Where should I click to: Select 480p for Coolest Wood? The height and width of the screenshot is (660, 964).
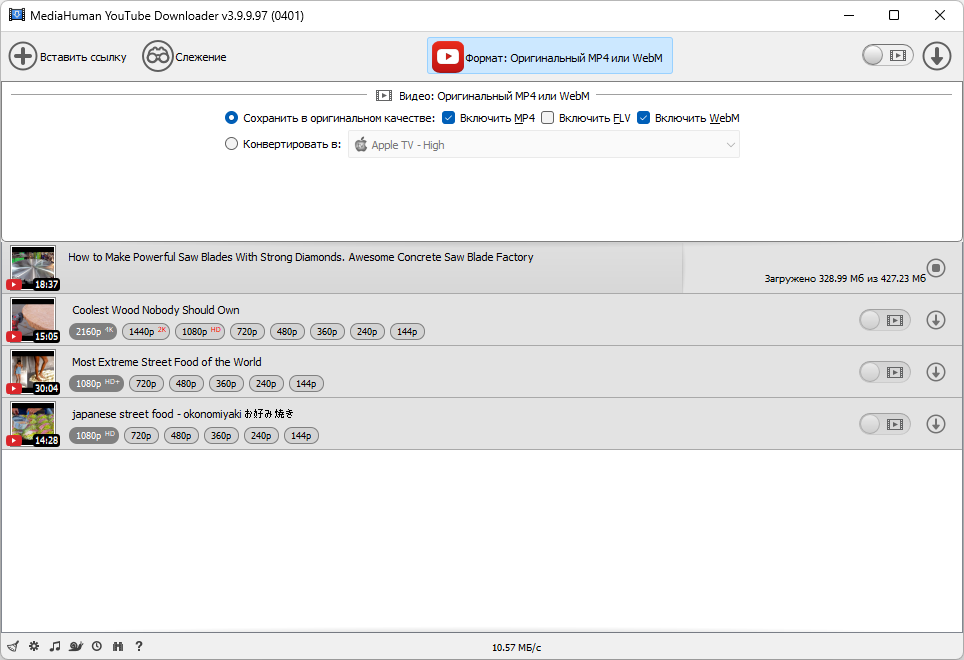coord(287,331)
